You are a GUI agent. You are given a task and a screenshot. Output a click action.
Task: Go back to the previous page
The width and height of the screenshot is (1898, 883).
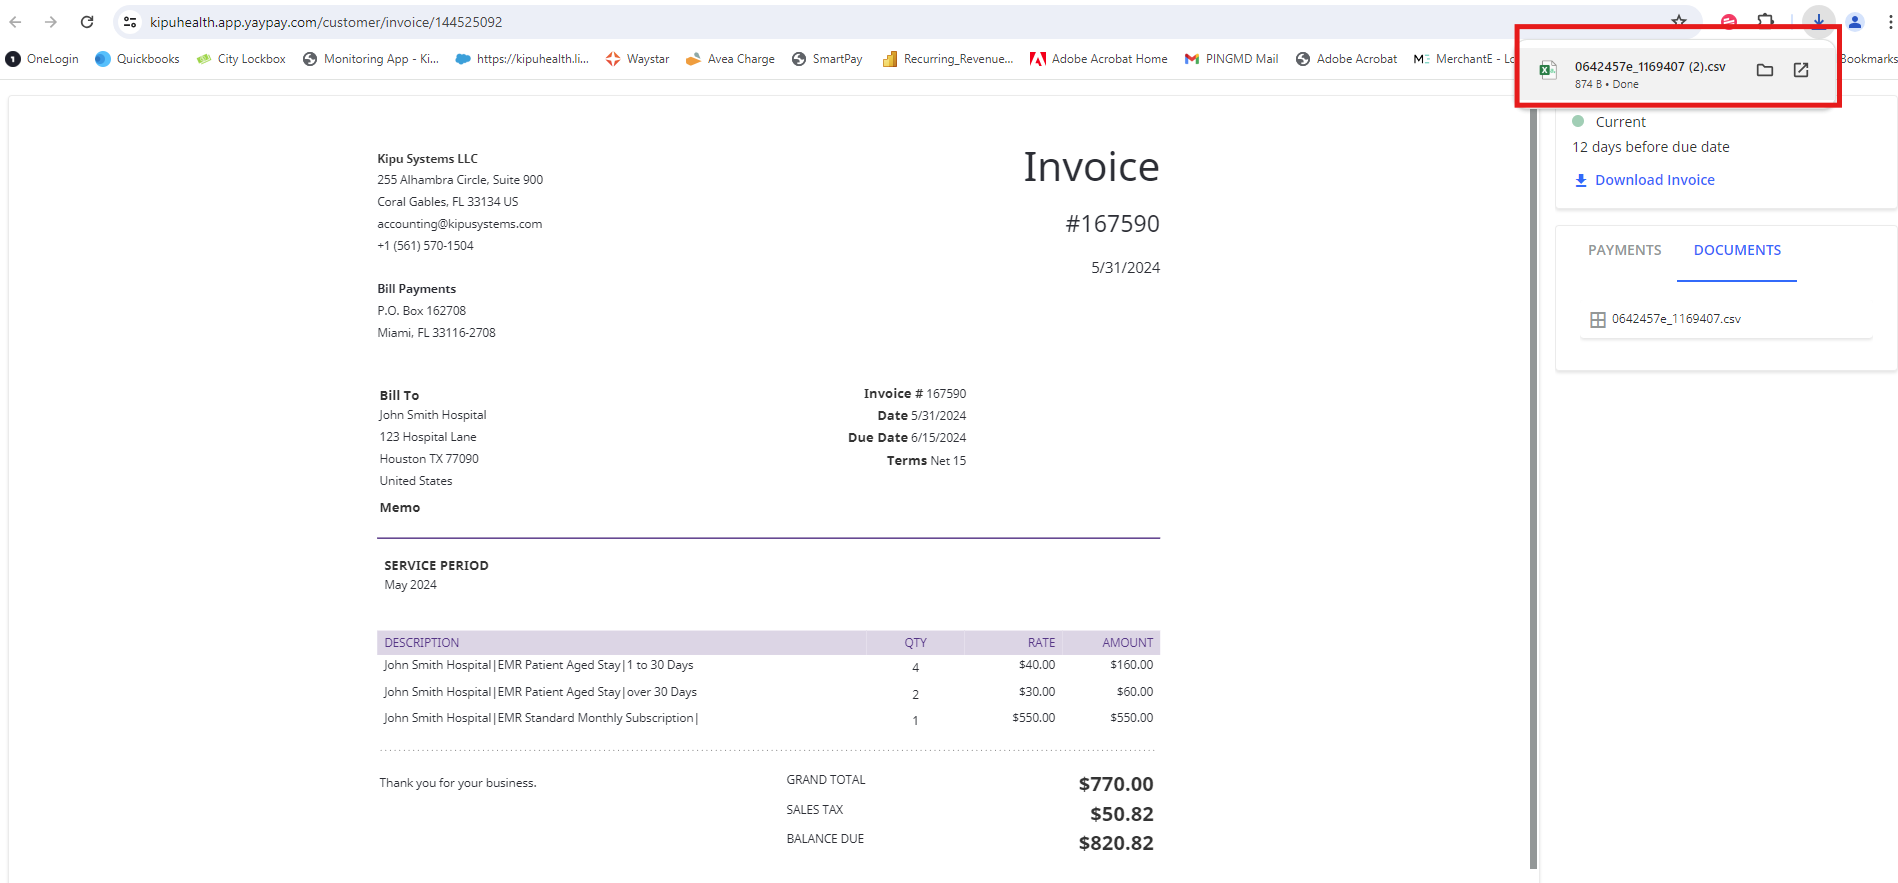pos(16,22)
